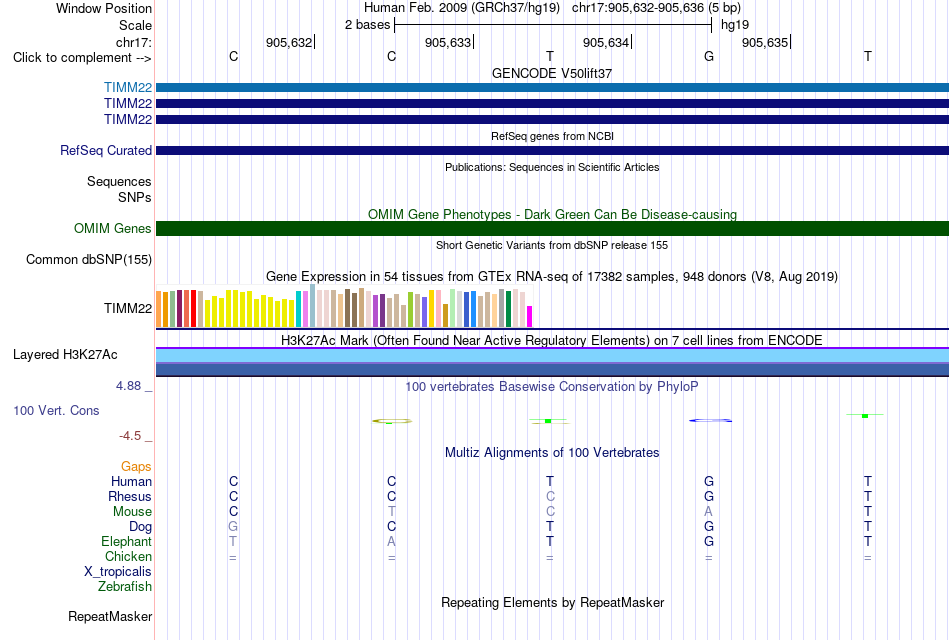Screen dimensions: 950x640
Task: Click the 4.88 PhyloP upper scale value
Action: point(128,386)
